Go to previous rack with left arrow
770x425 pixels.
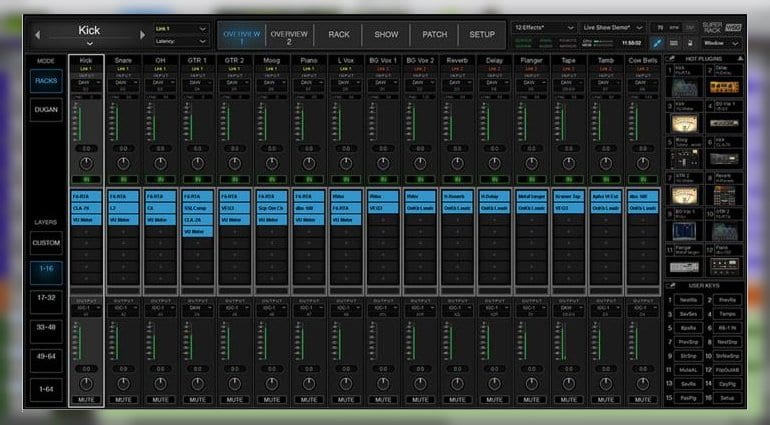point(37,35)
